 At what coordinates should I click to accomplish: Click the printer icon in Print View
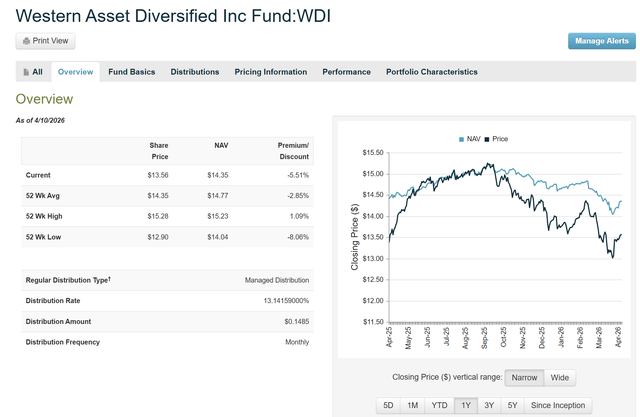(x=27, y=41)
